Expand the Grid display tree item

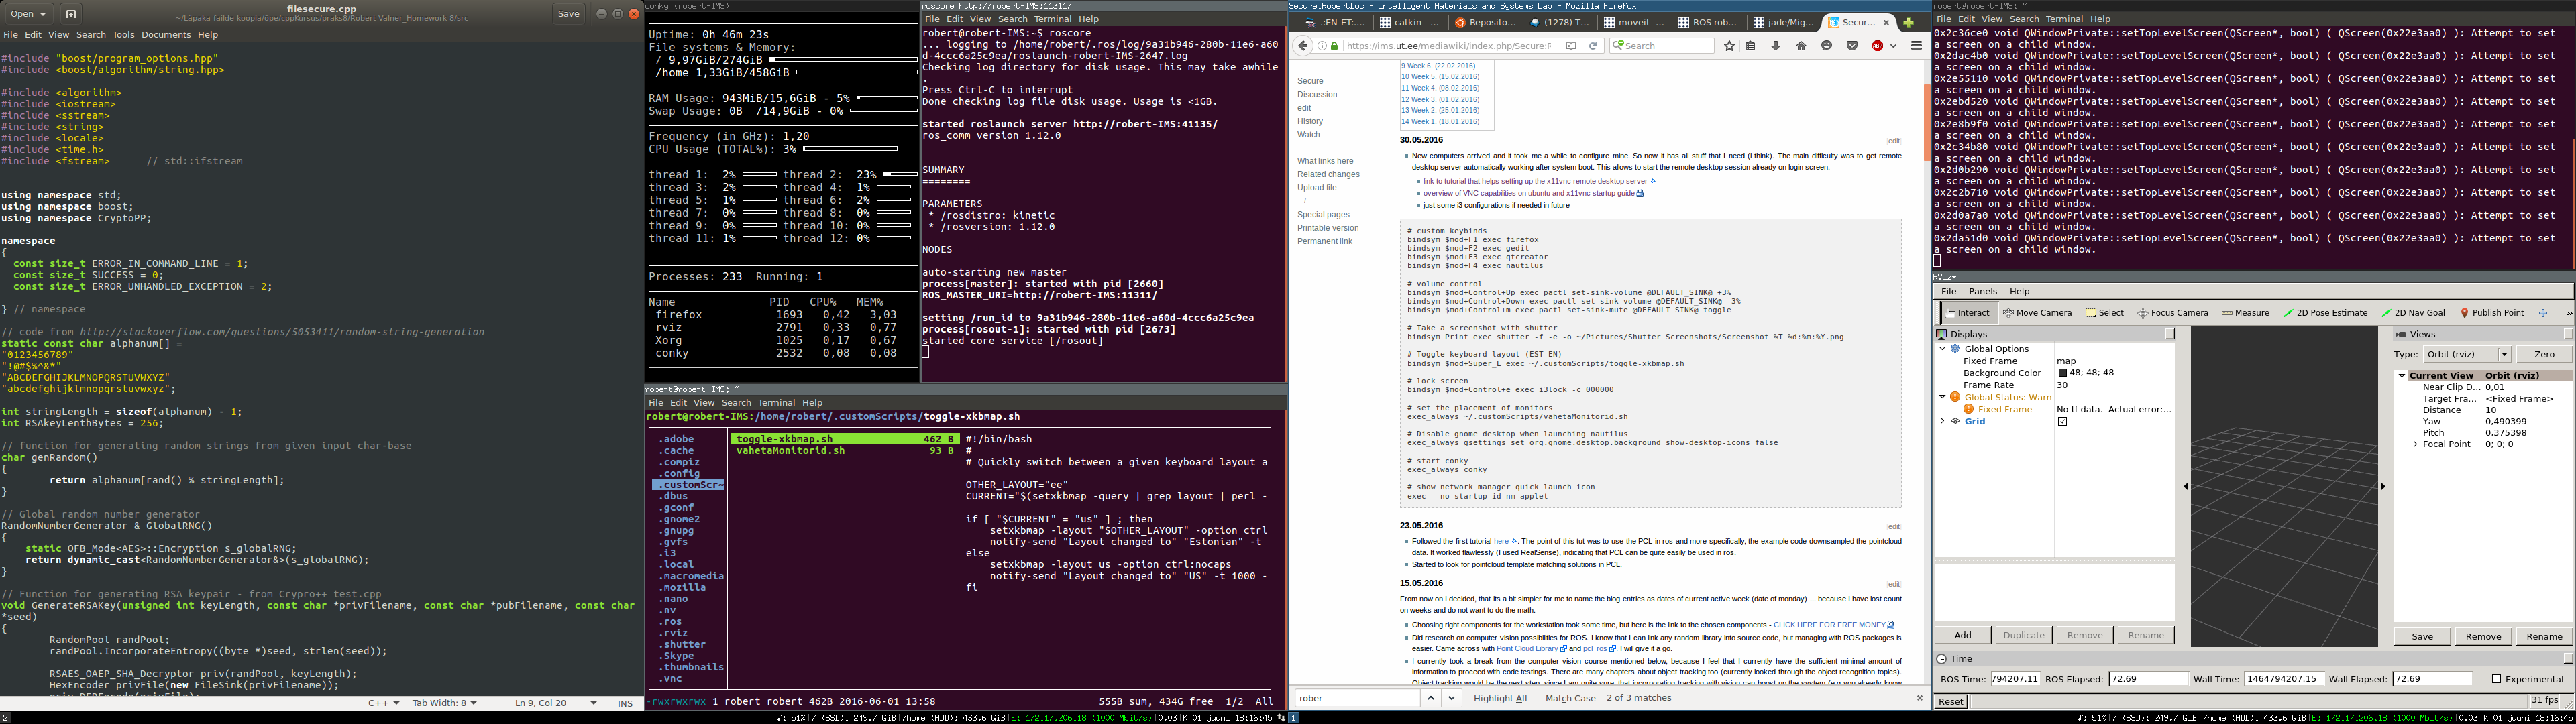[1943, 421]
